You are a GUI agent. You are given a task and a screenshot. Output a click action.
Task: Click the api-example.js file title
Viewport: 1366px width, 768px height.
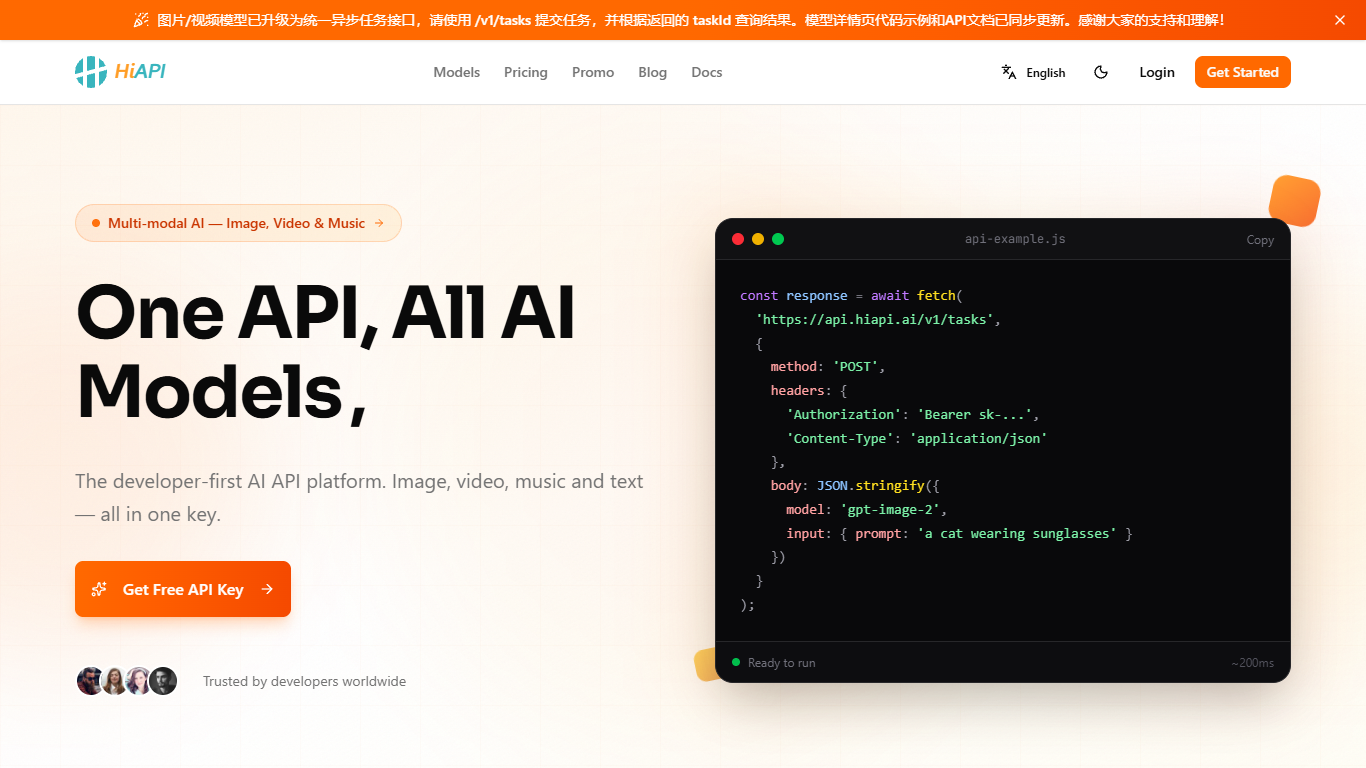1015,239
